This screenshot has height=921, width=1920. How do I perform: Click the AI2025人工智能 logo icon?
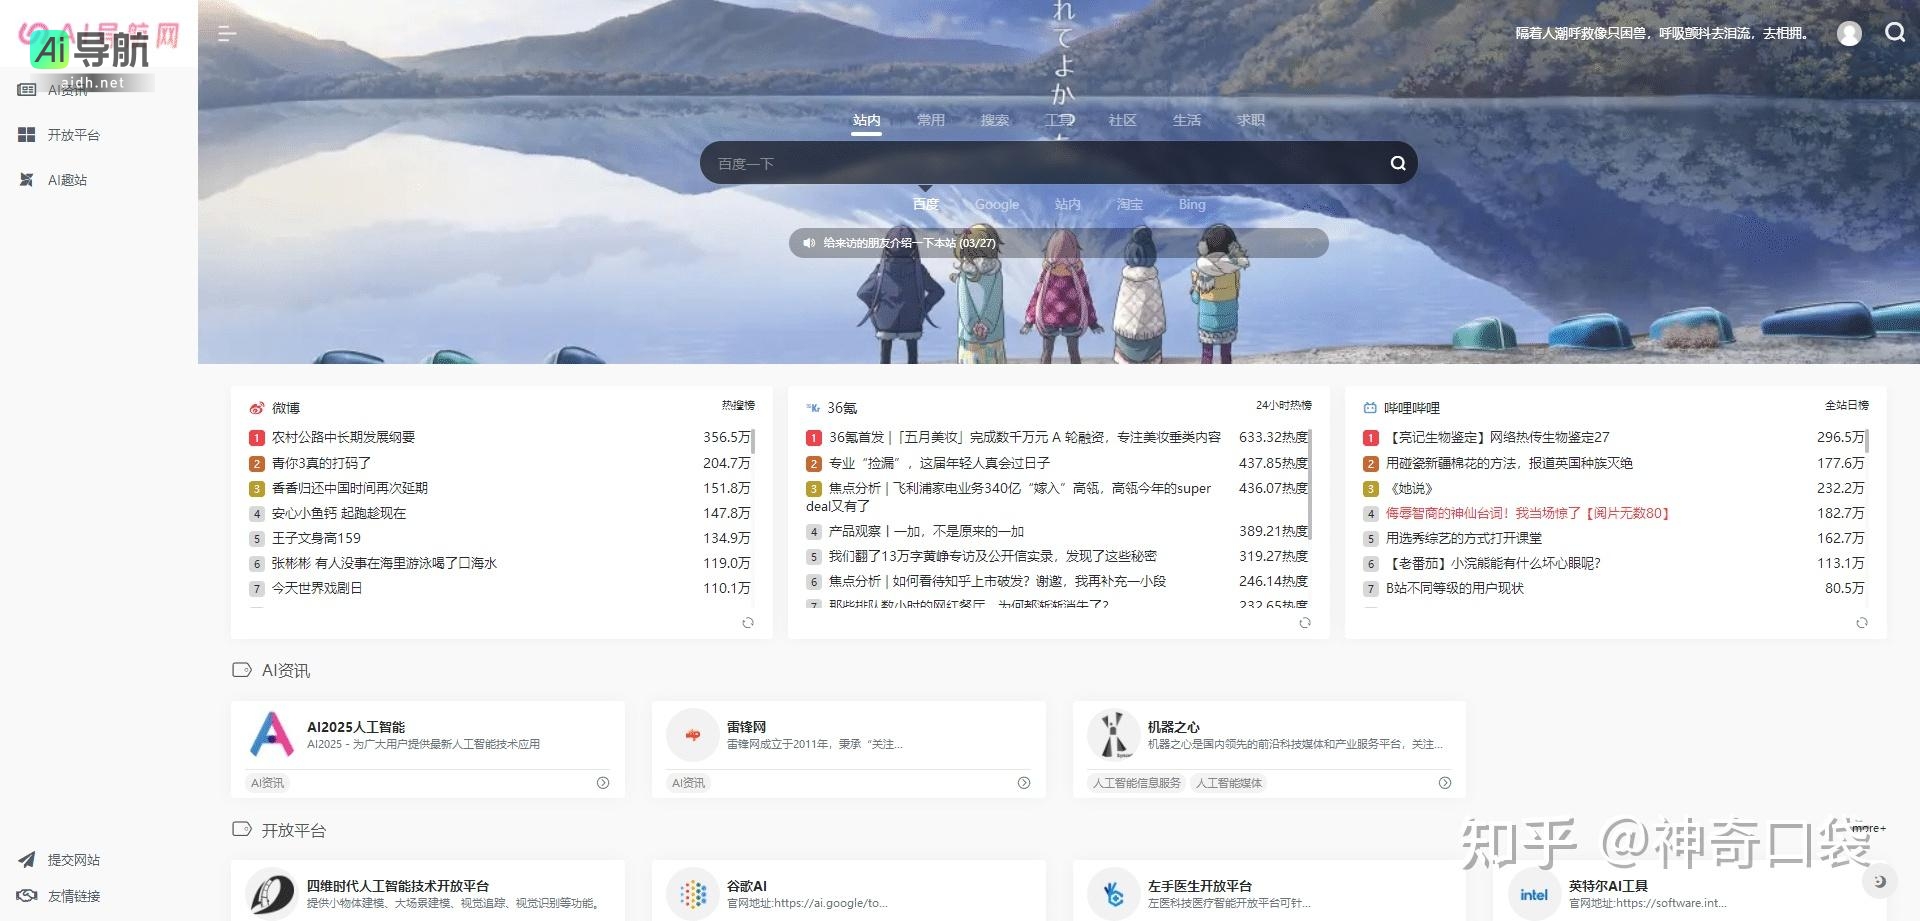[271, 735]
